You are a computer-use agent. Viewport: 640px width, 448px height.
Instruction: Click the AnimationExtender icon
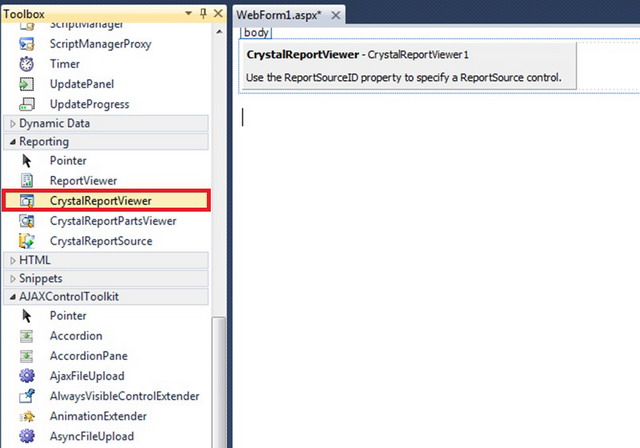pyautogui.click(x=27, y=416)
